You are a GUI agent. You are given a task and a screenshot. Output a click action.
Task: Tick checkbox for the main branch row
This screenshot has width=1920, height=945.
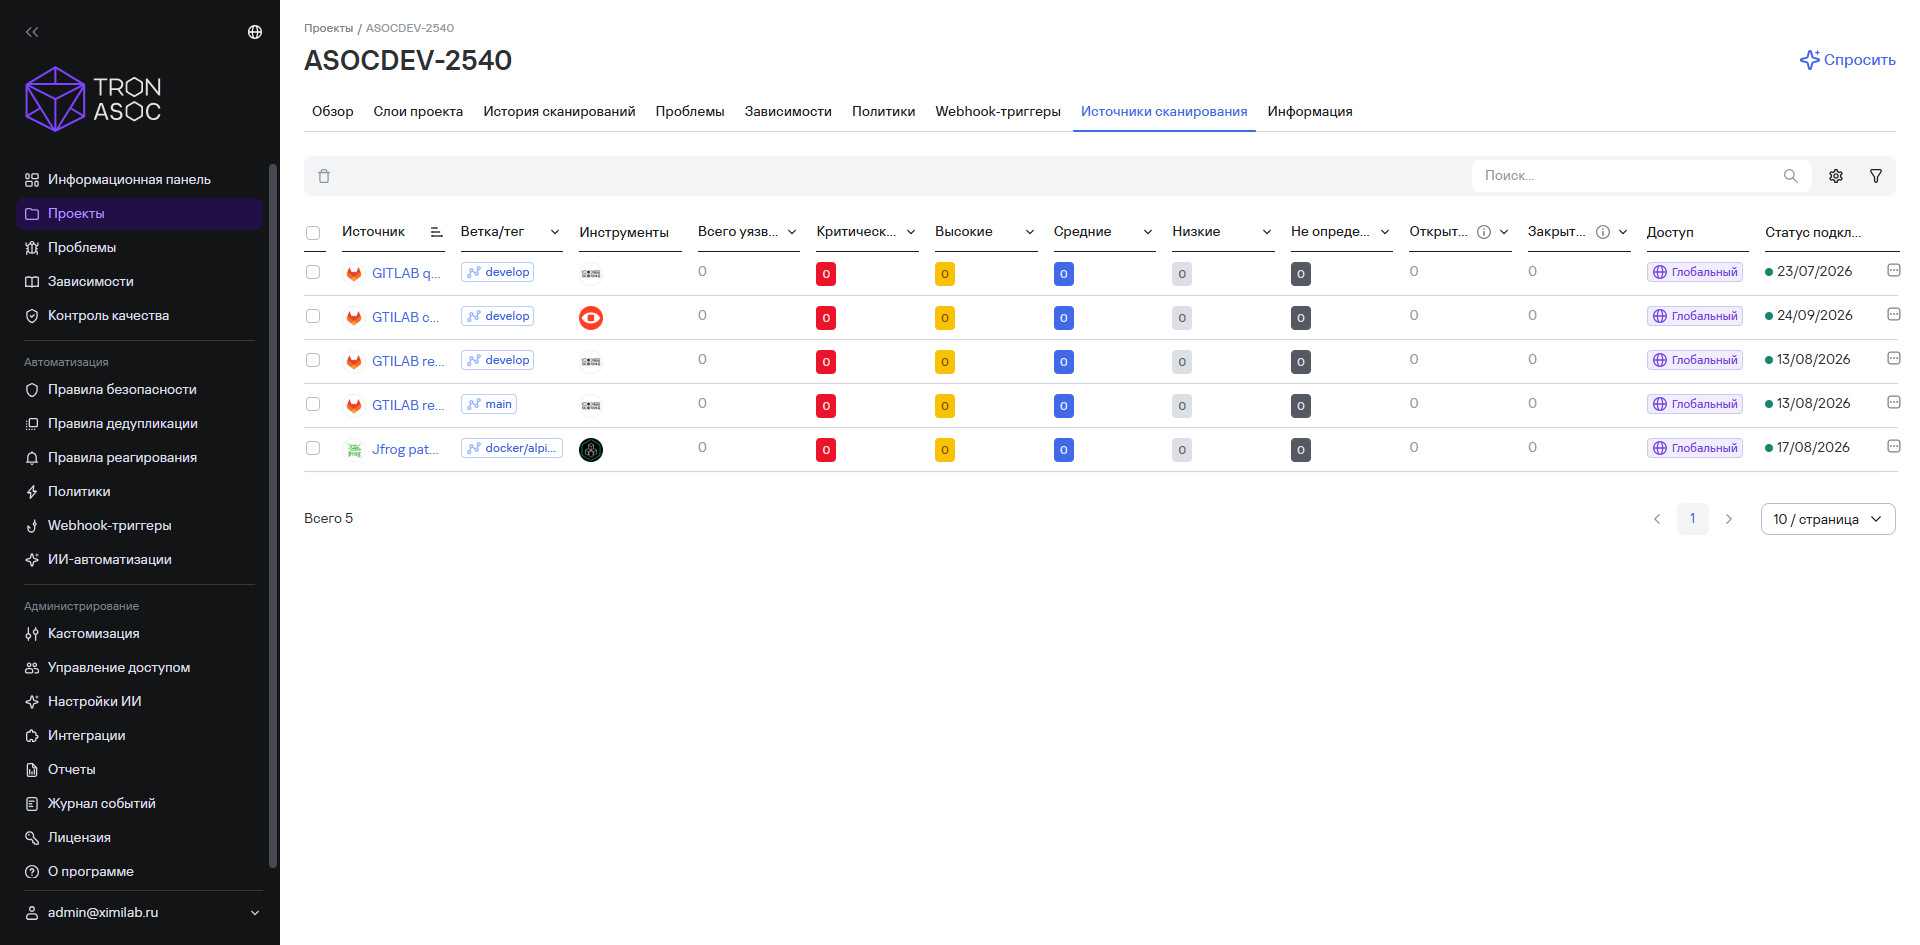pos(313,404)
